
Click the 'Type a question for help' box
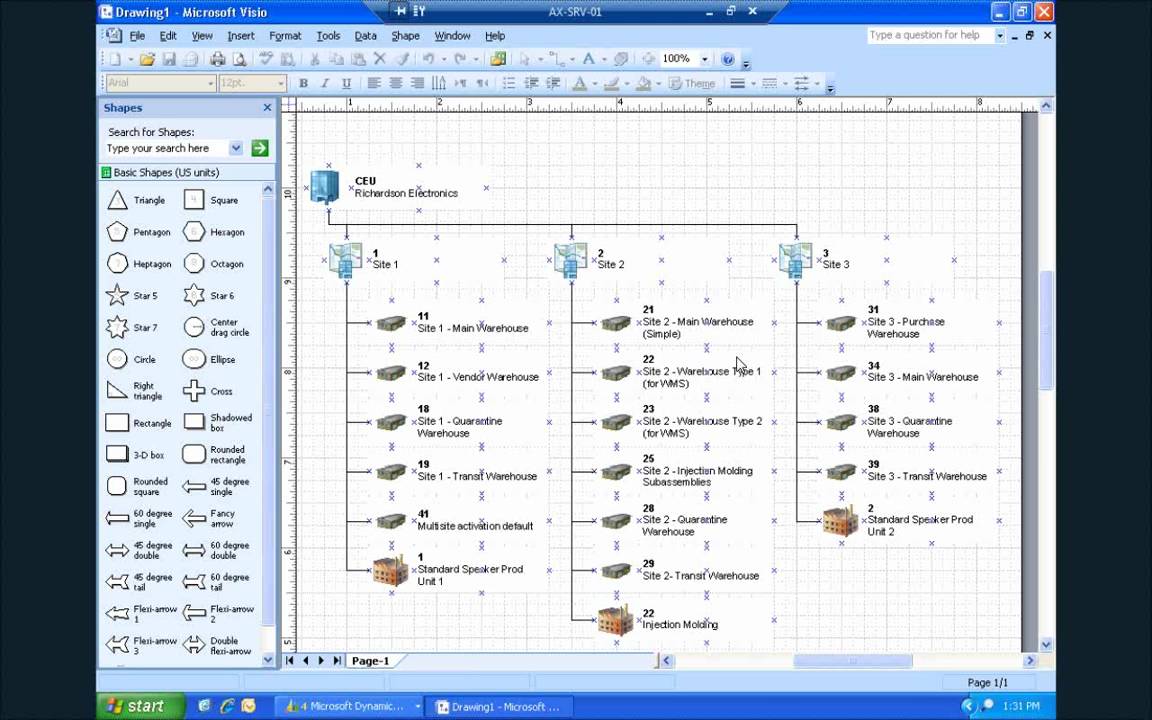click(929, 35)
